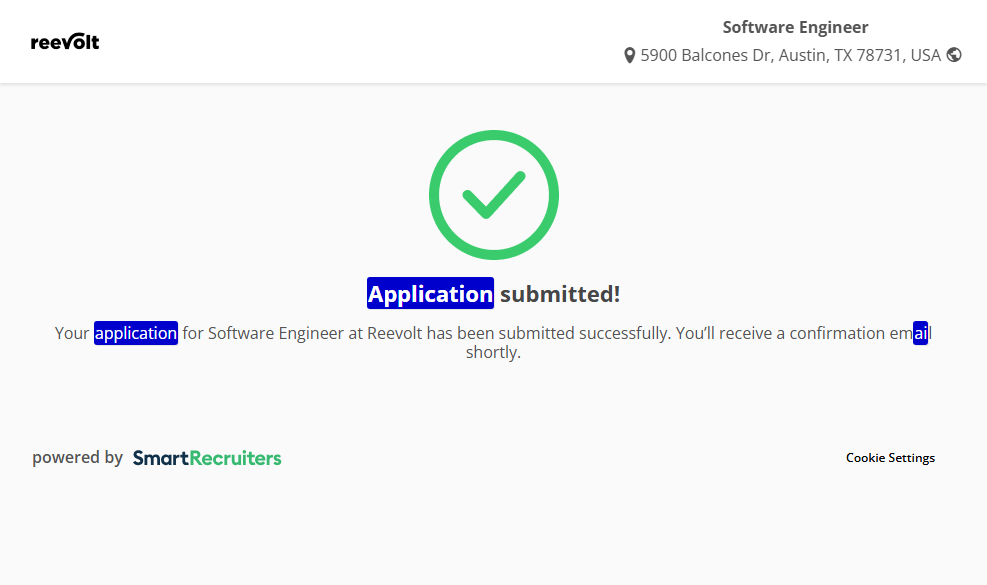Click the Reevolt logo in the header
The width and height of the screenshot is (987, 585).
click(65, 42)
